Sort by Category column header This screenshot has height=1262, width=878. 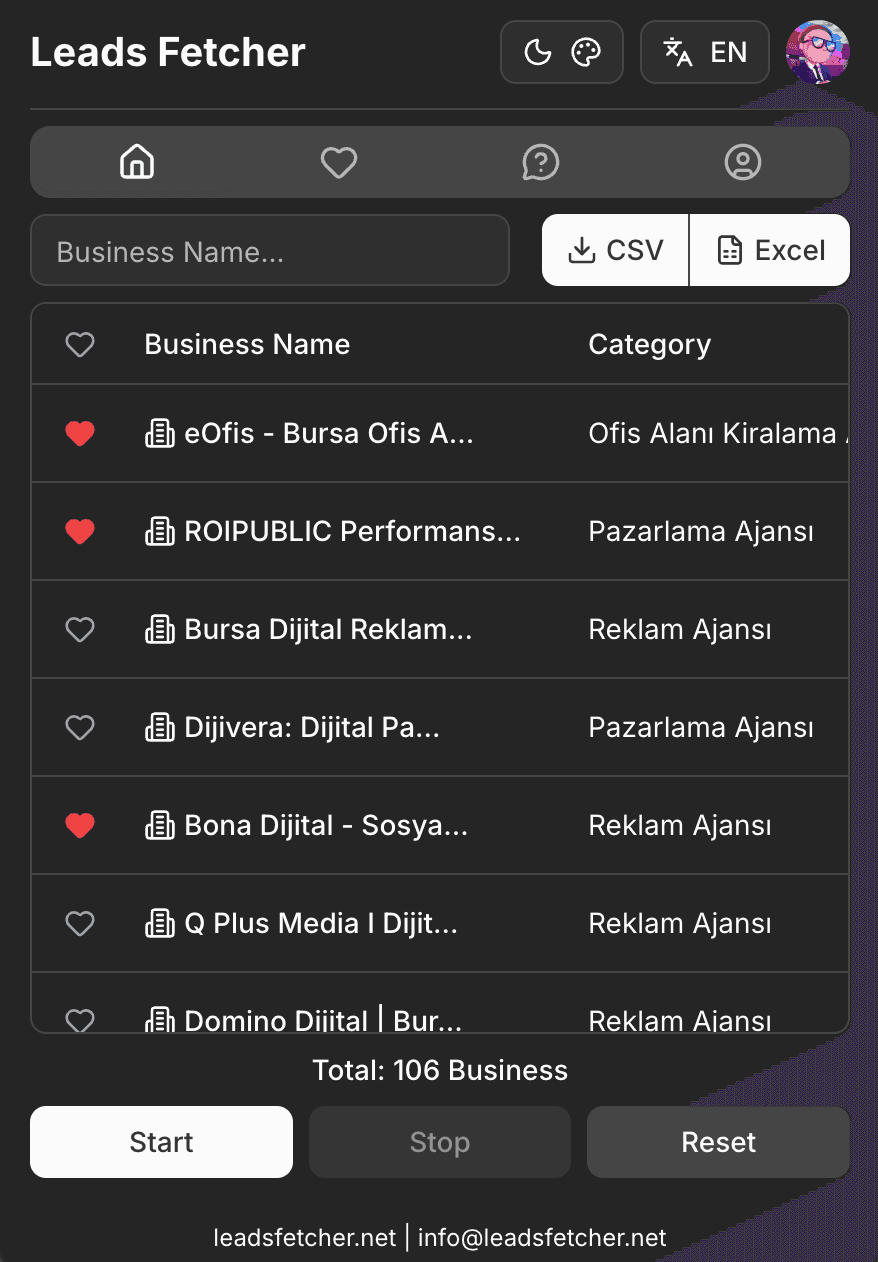point(649,345)
